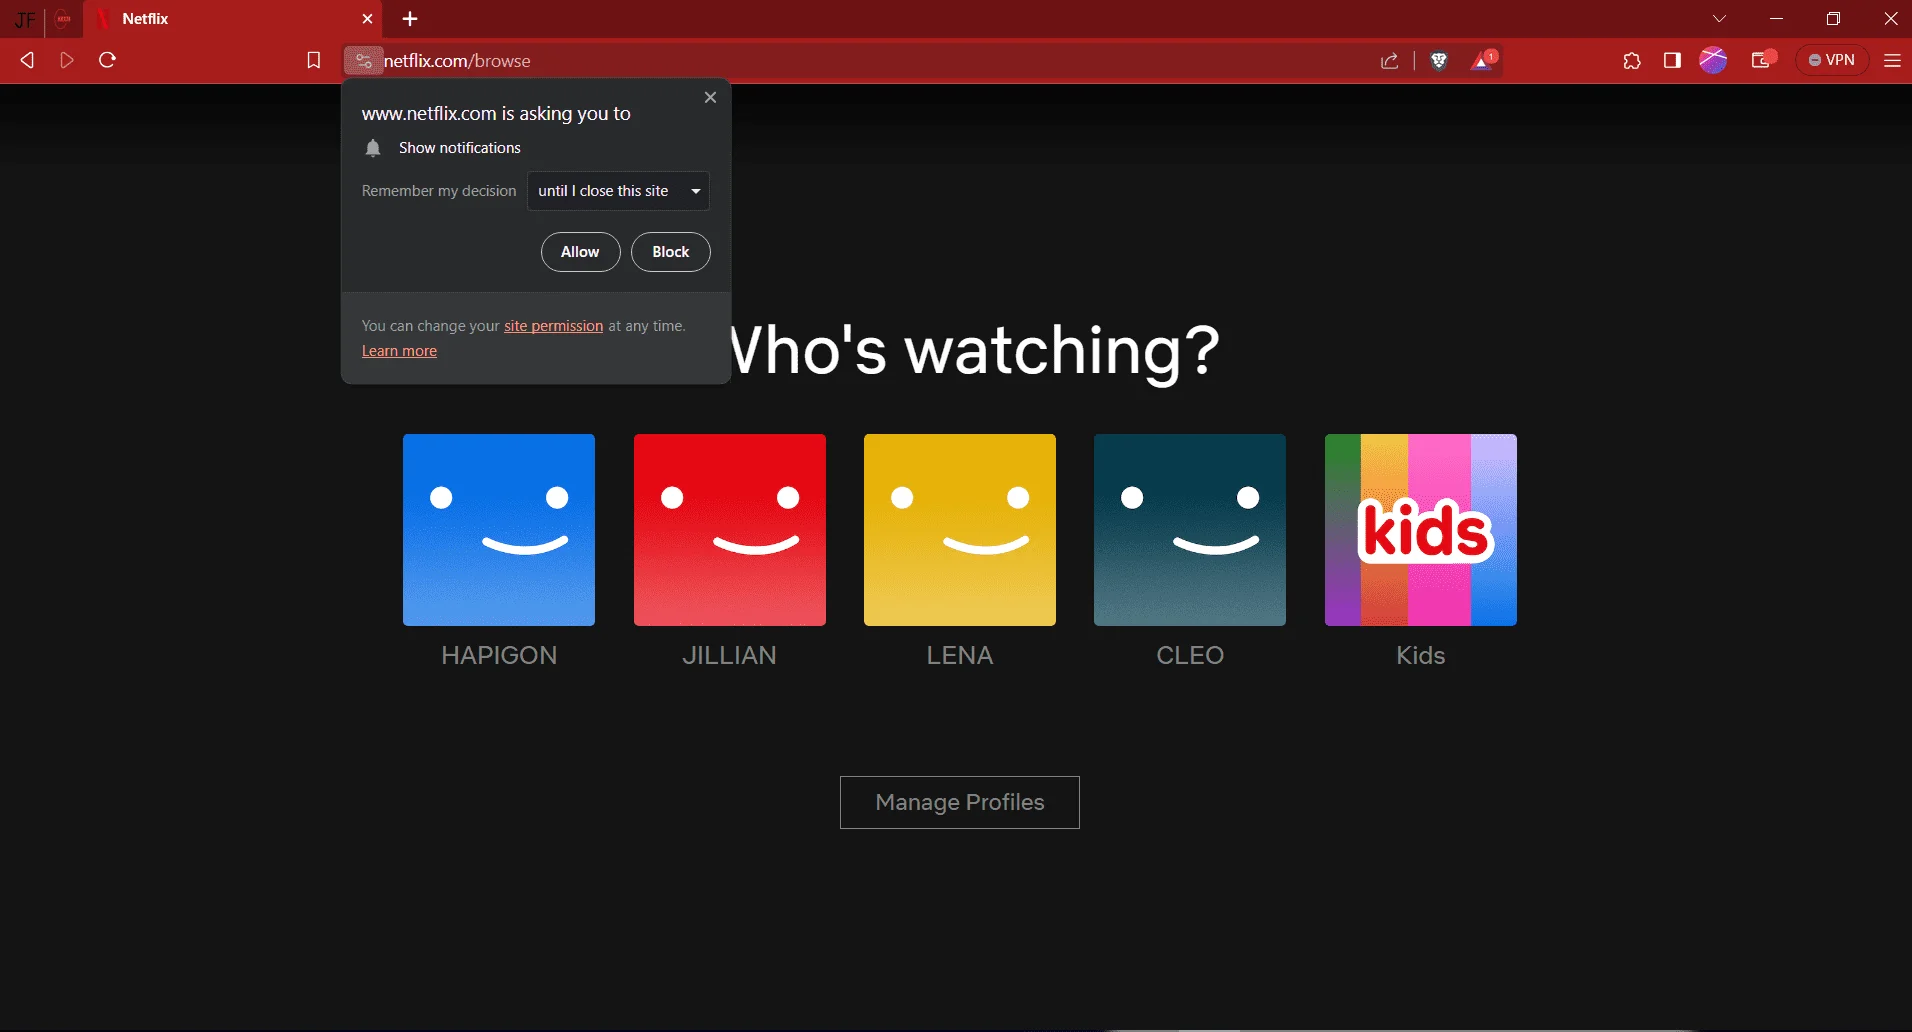
Task: Open Brave Rewards triangle icon
Action: (x=1484, y=61)
